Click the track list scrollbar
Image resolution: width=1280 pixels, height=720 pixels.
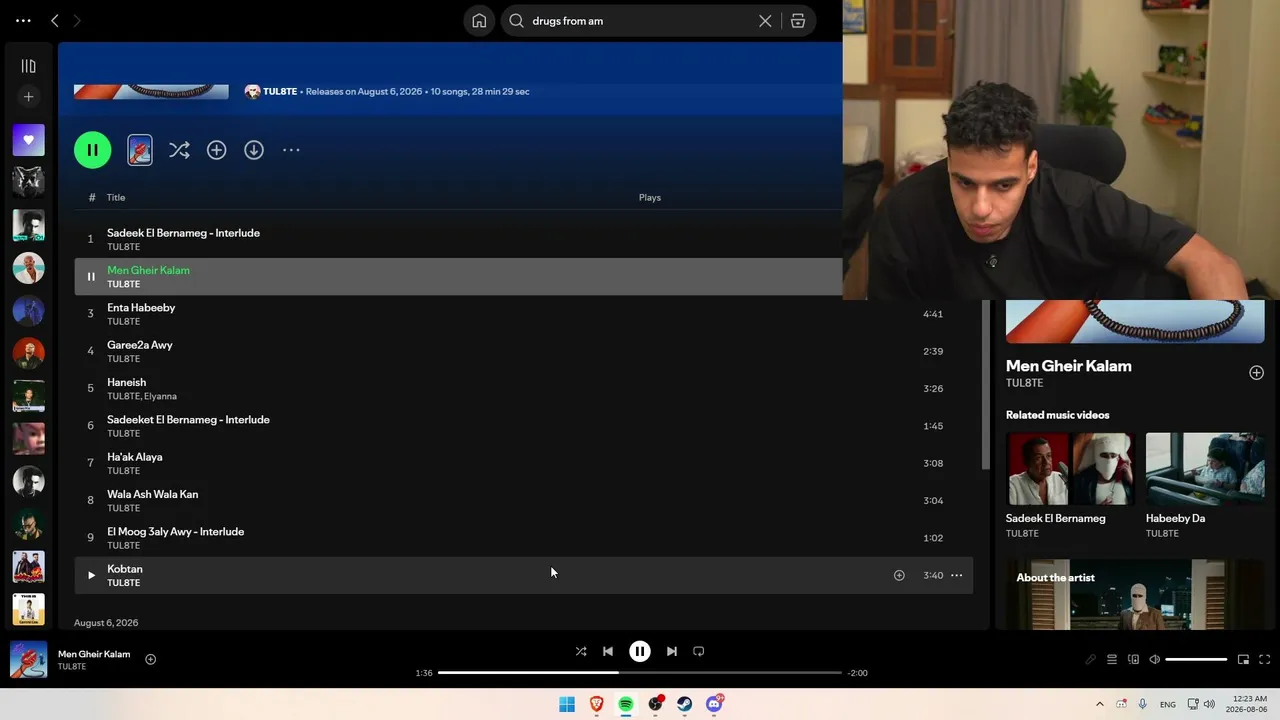pyautogui.click(x=986, y=385)
